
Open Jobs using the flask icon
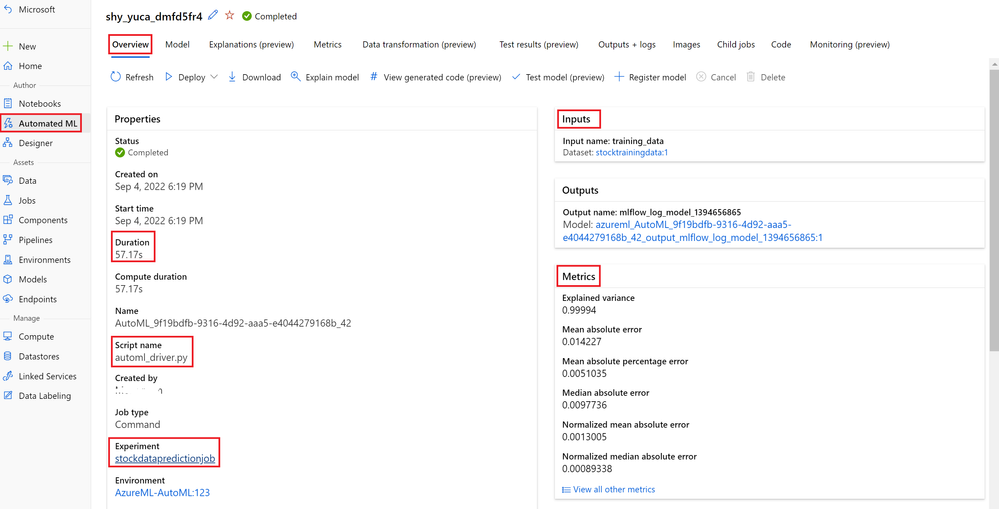tap(8, 201)
